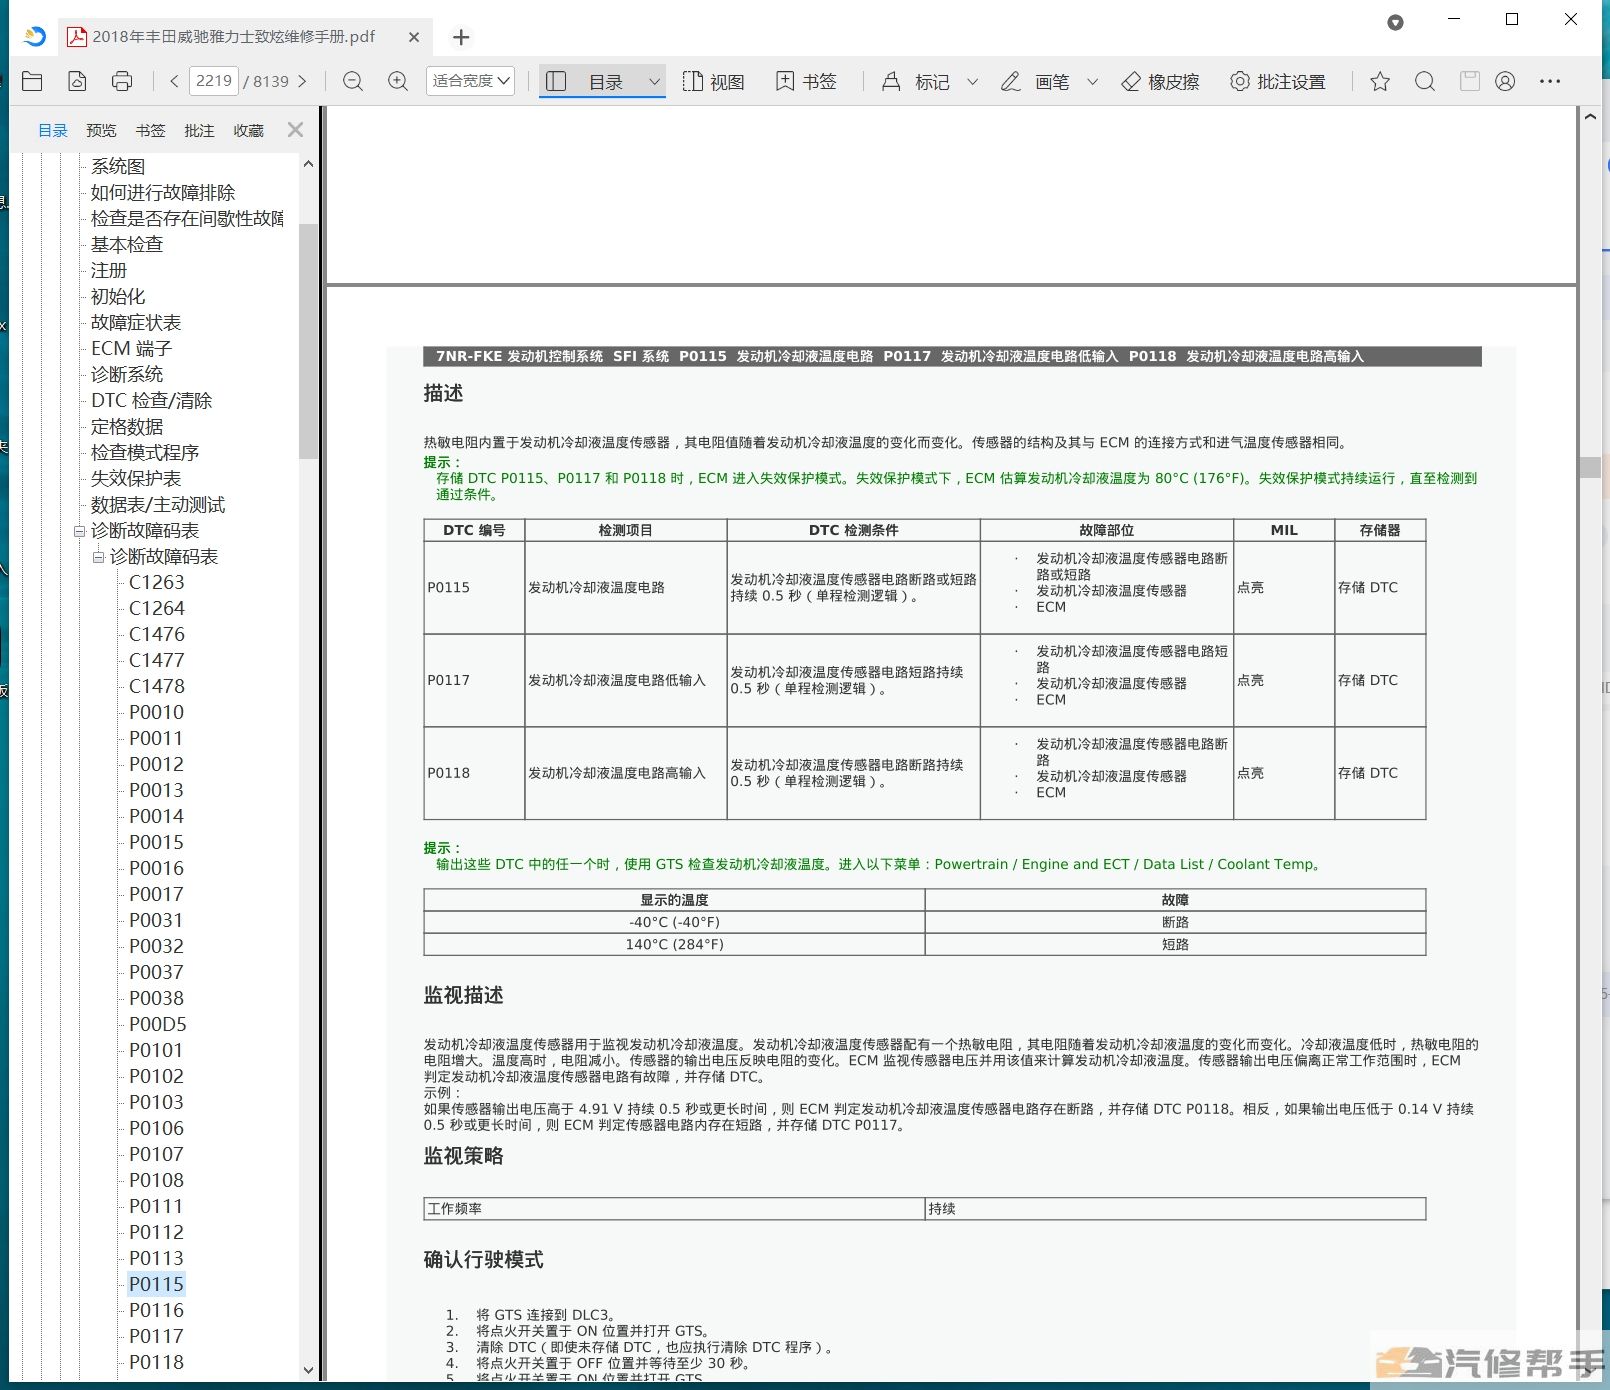This screenshot has height=1390, width=1610.
Task: Open the 适合宽度 zoom mode dropdown
Action: [471, 81]
